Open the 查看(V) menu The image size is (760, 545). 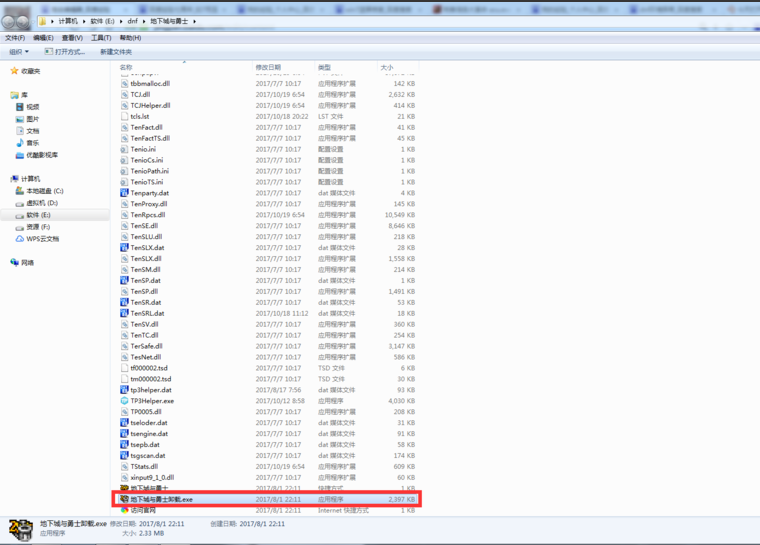(71, 38)
